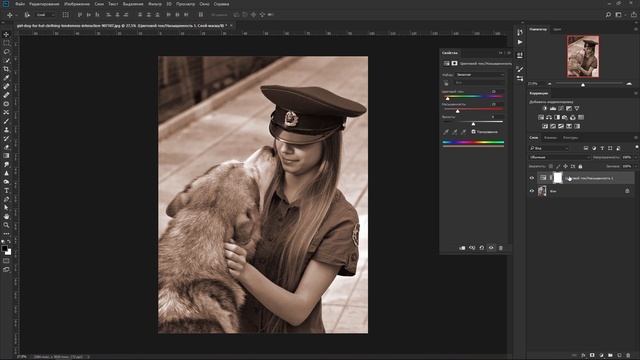
Task: Click the foreground color swatch
Action: tap(4, 248)
